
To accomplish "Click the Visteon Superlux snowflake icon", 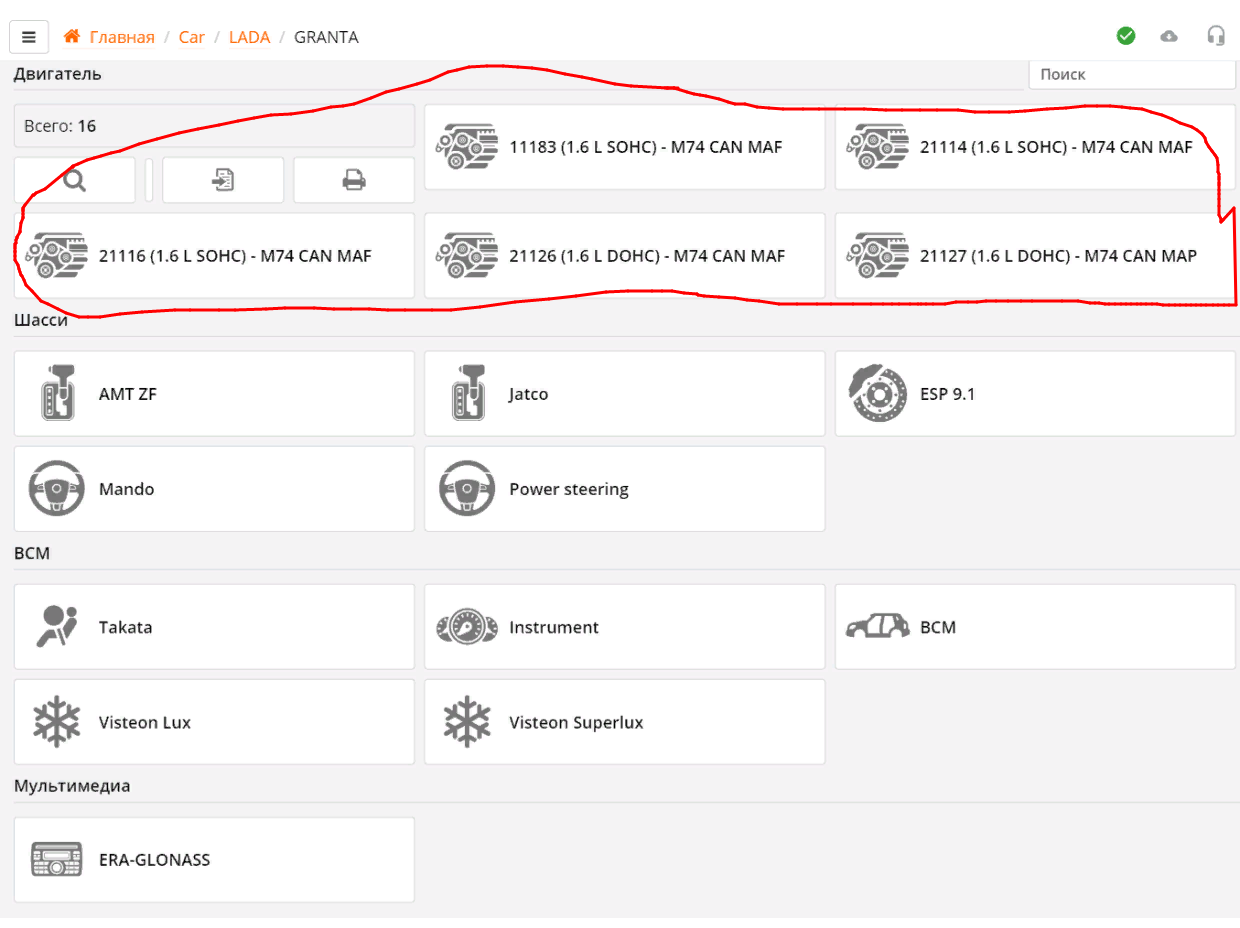I will 467,722.
